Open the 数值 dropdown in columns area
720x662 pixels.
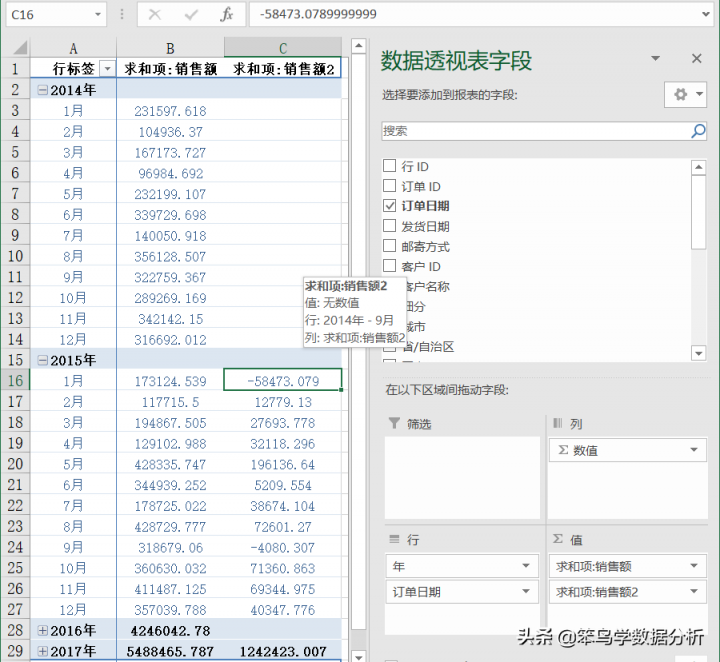[x=694, y=450]
